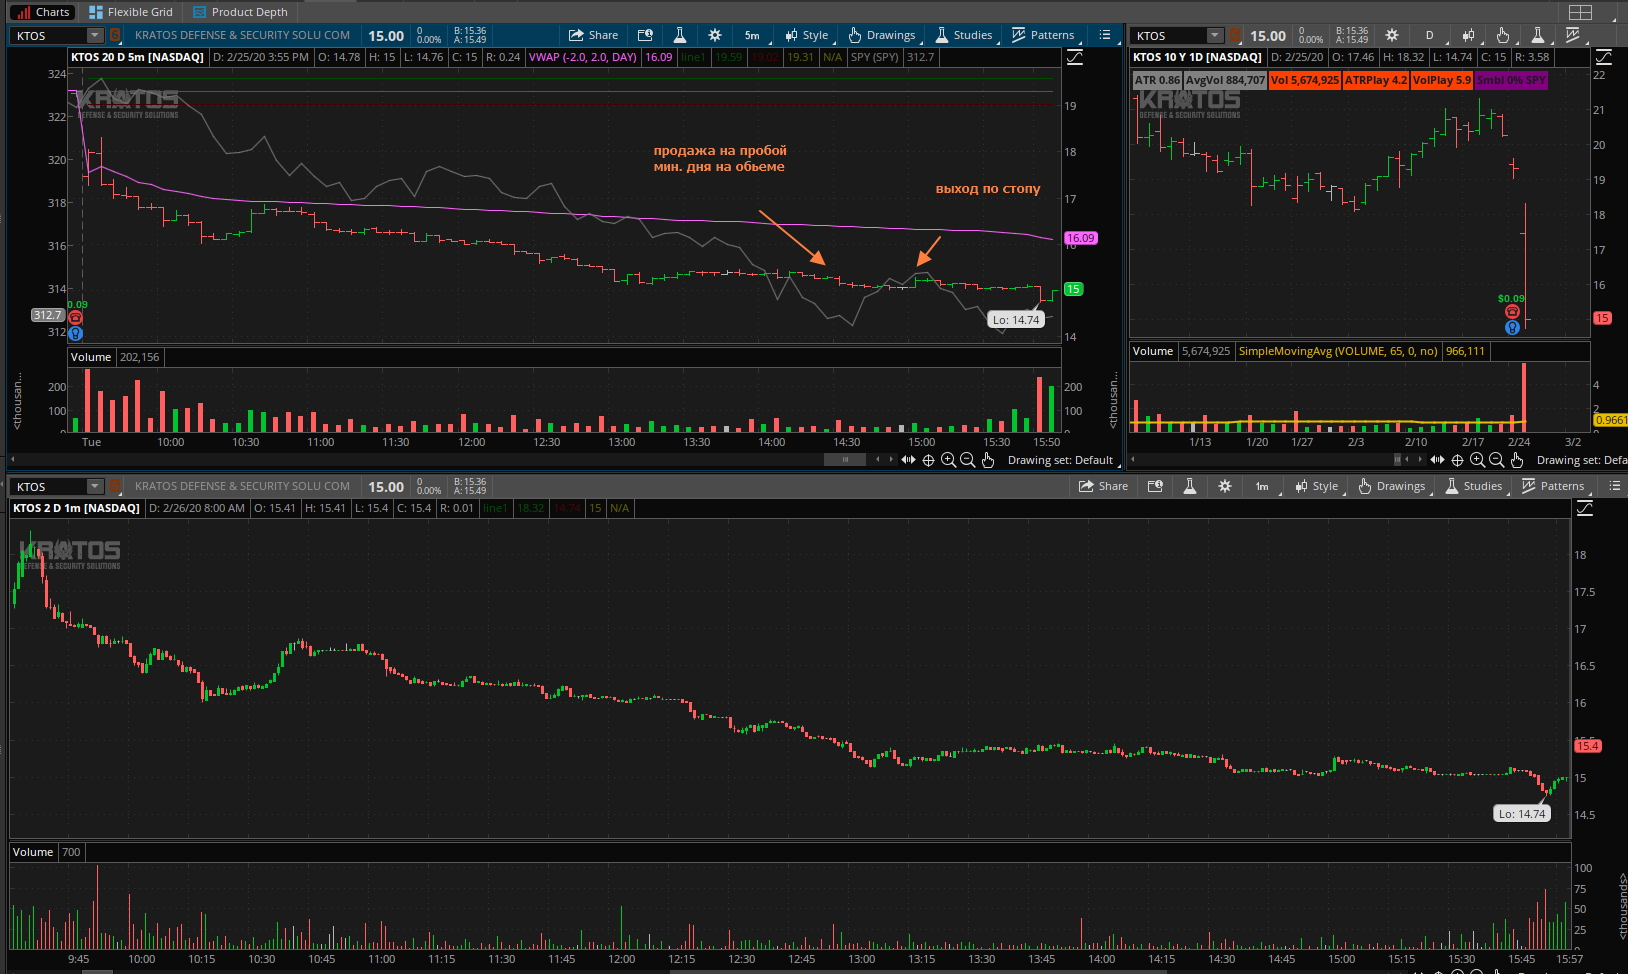Open Drawing set: Default dropdown under 5m chart

coord(1063,460)
